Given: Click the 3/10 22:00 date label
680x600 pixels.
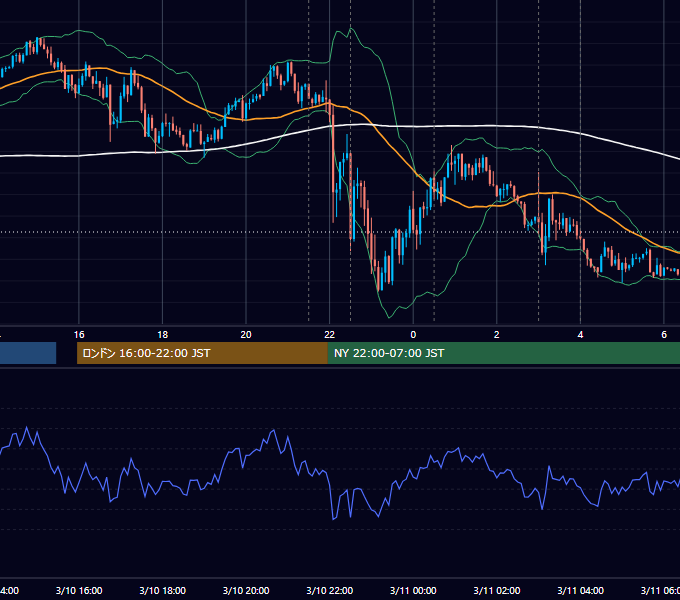Looking at the screenshot, I should point(330,590).
